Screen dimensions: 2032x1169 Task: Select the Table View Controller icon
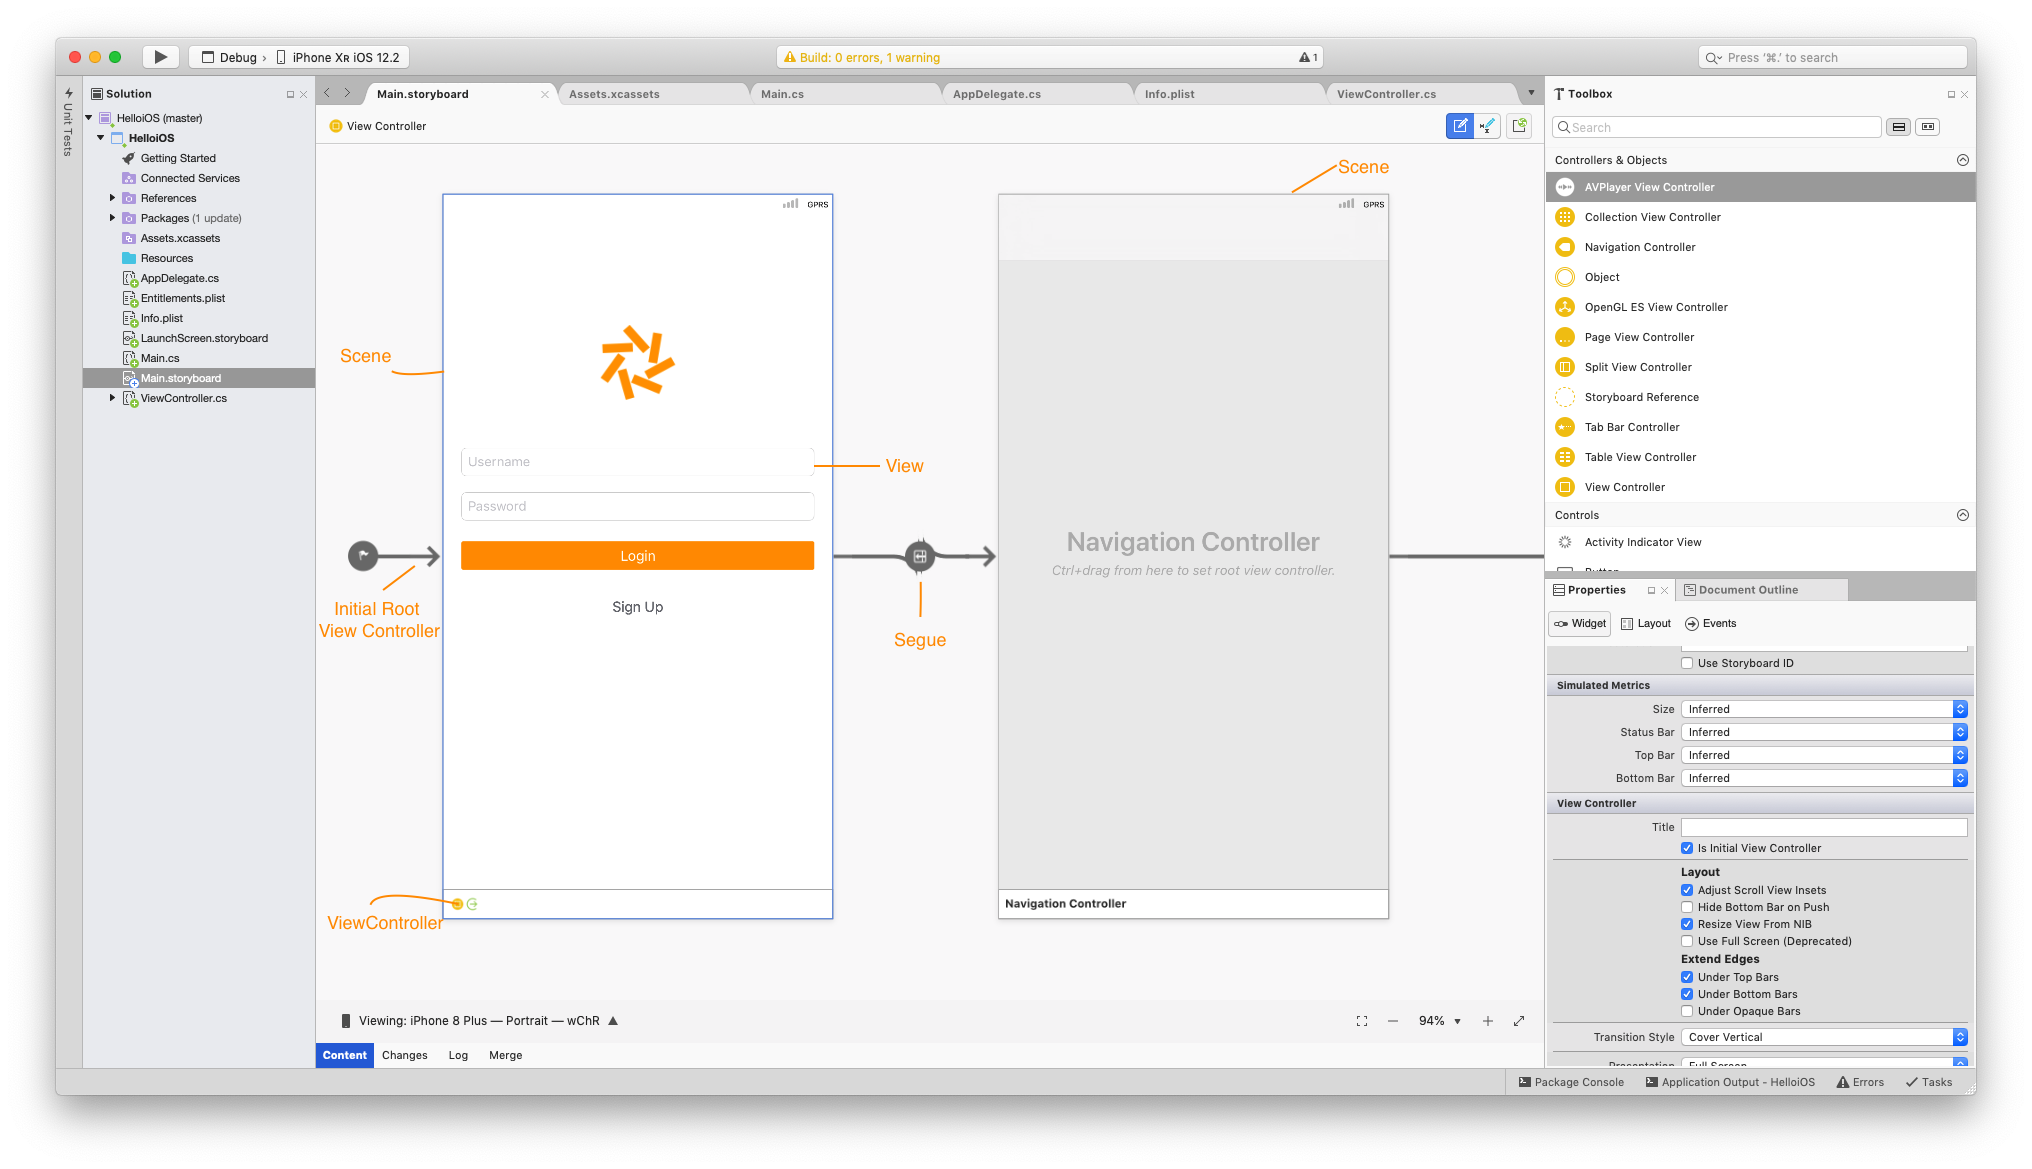[1564, 456]
